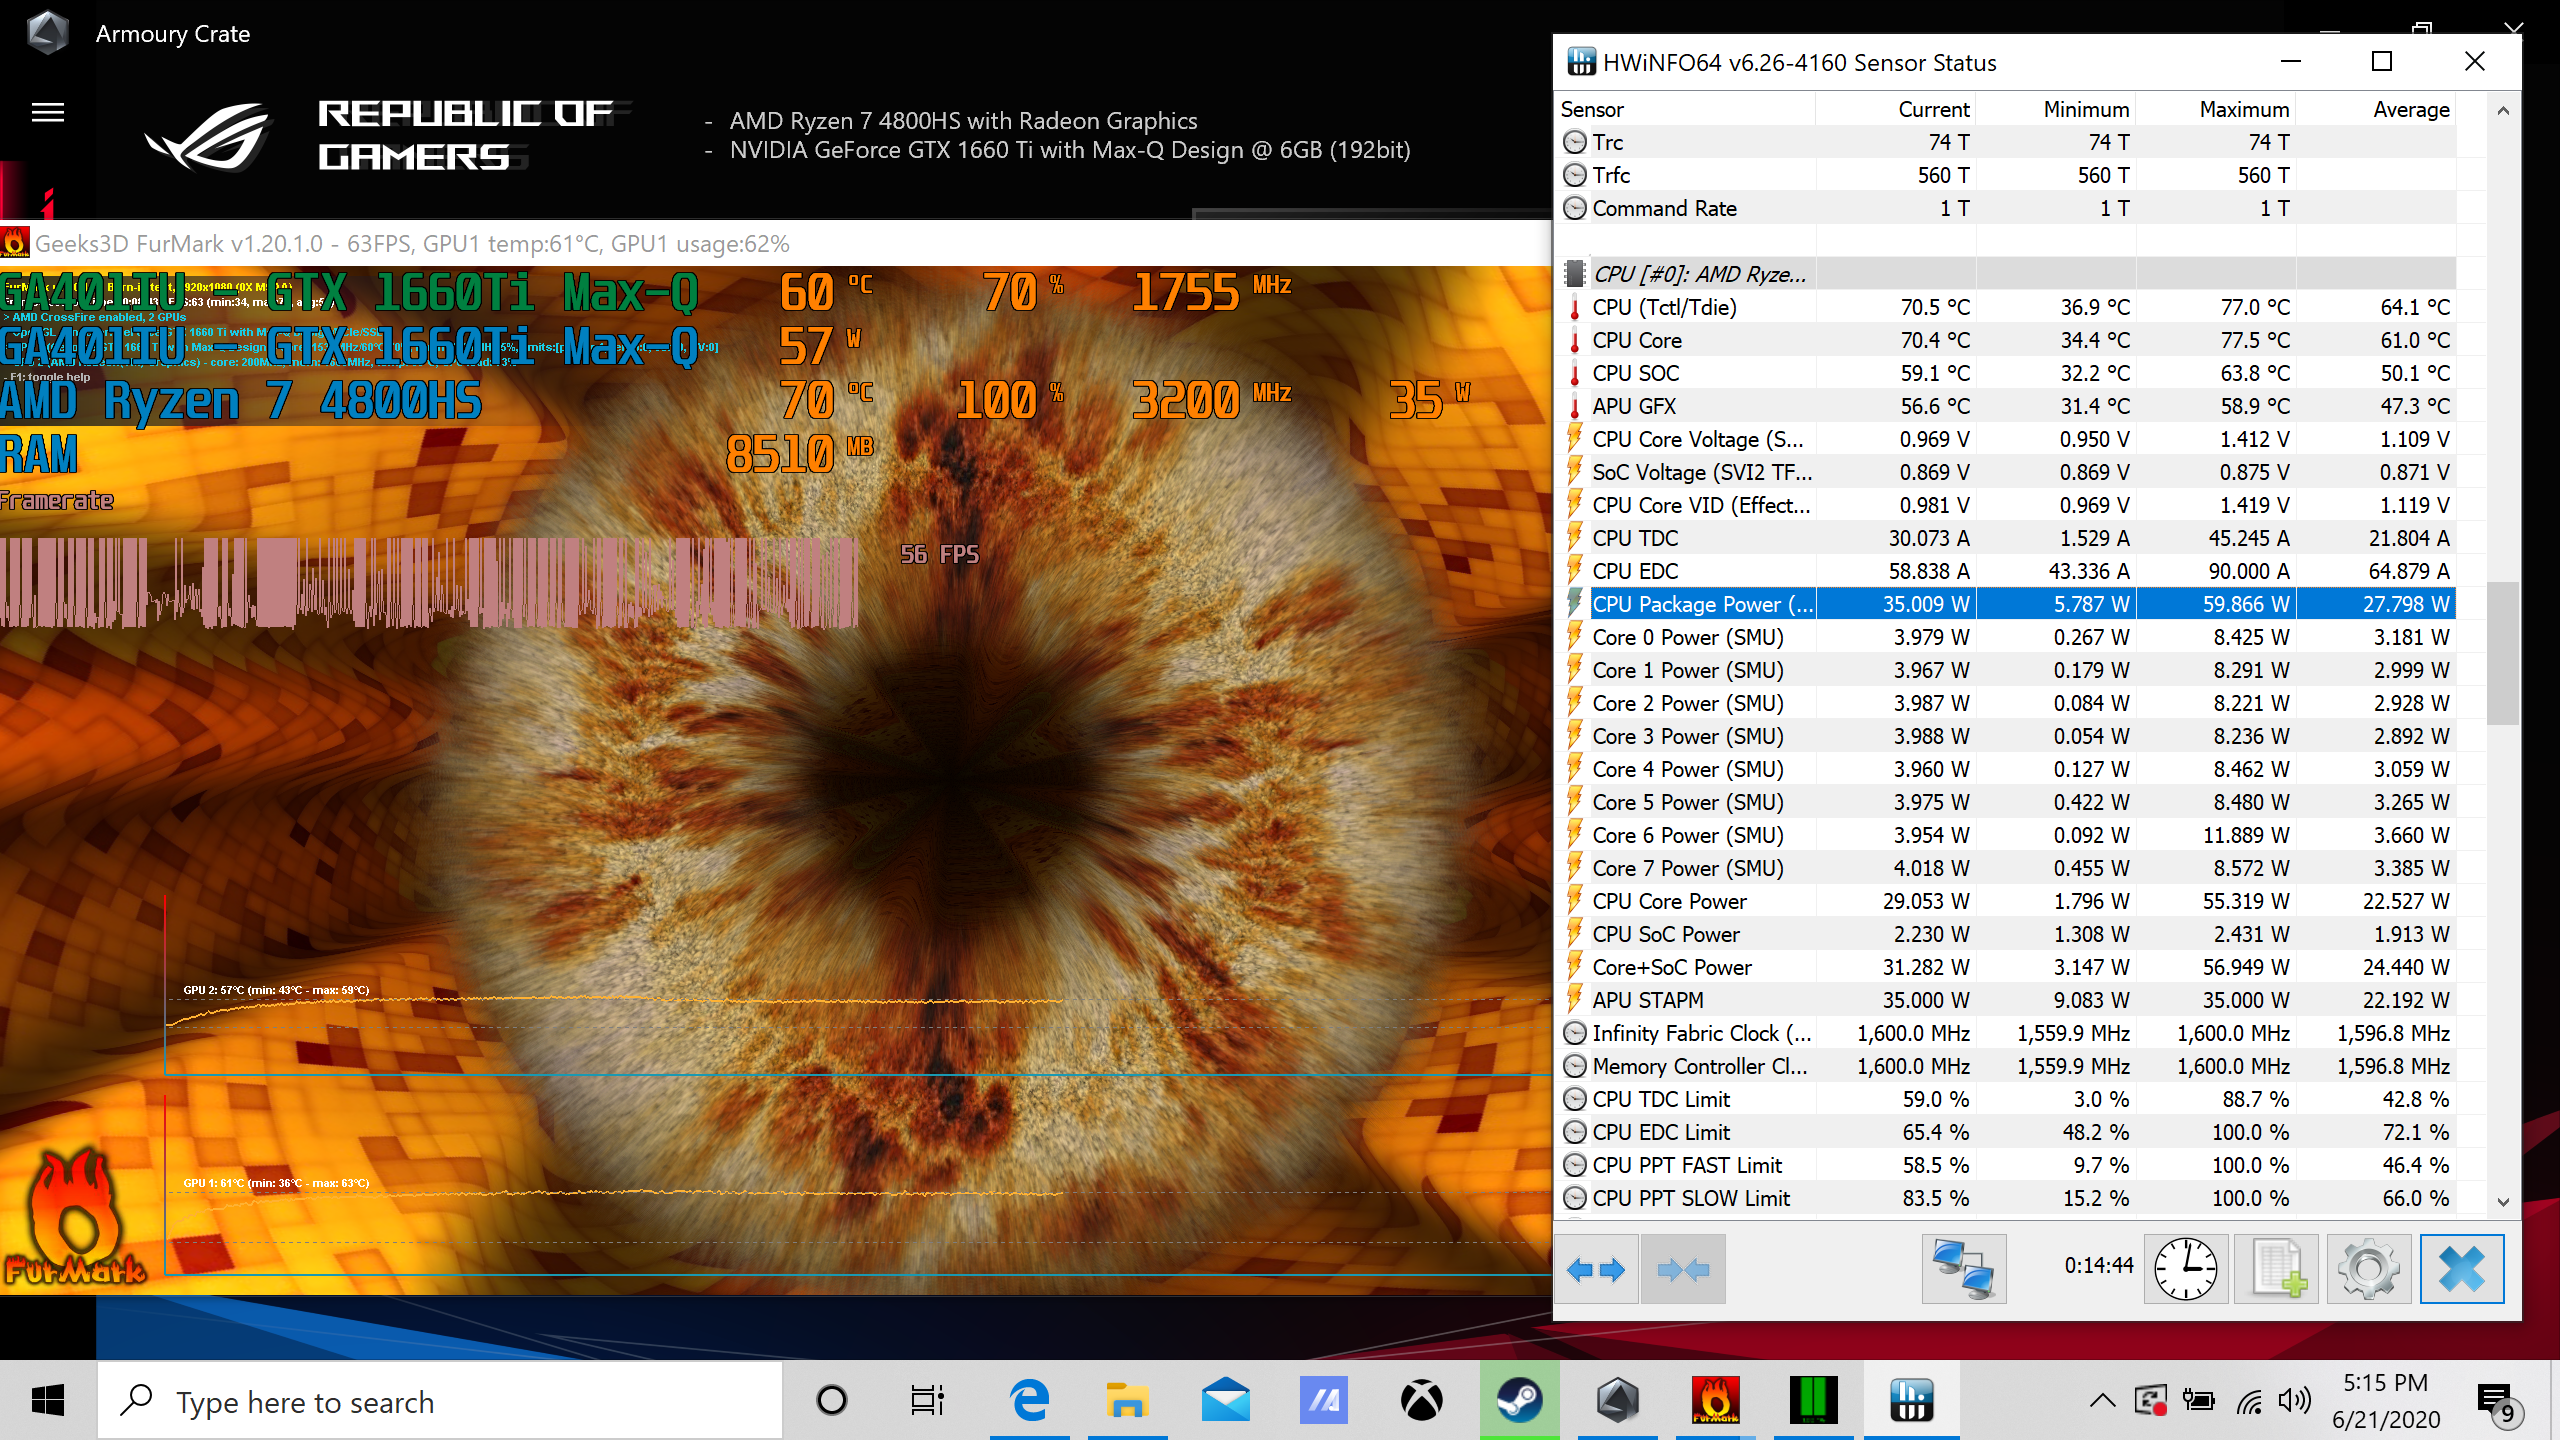Click the Maximum column header
The width and height of the screenshot is (2560, 1440).
pos(2216,109)
